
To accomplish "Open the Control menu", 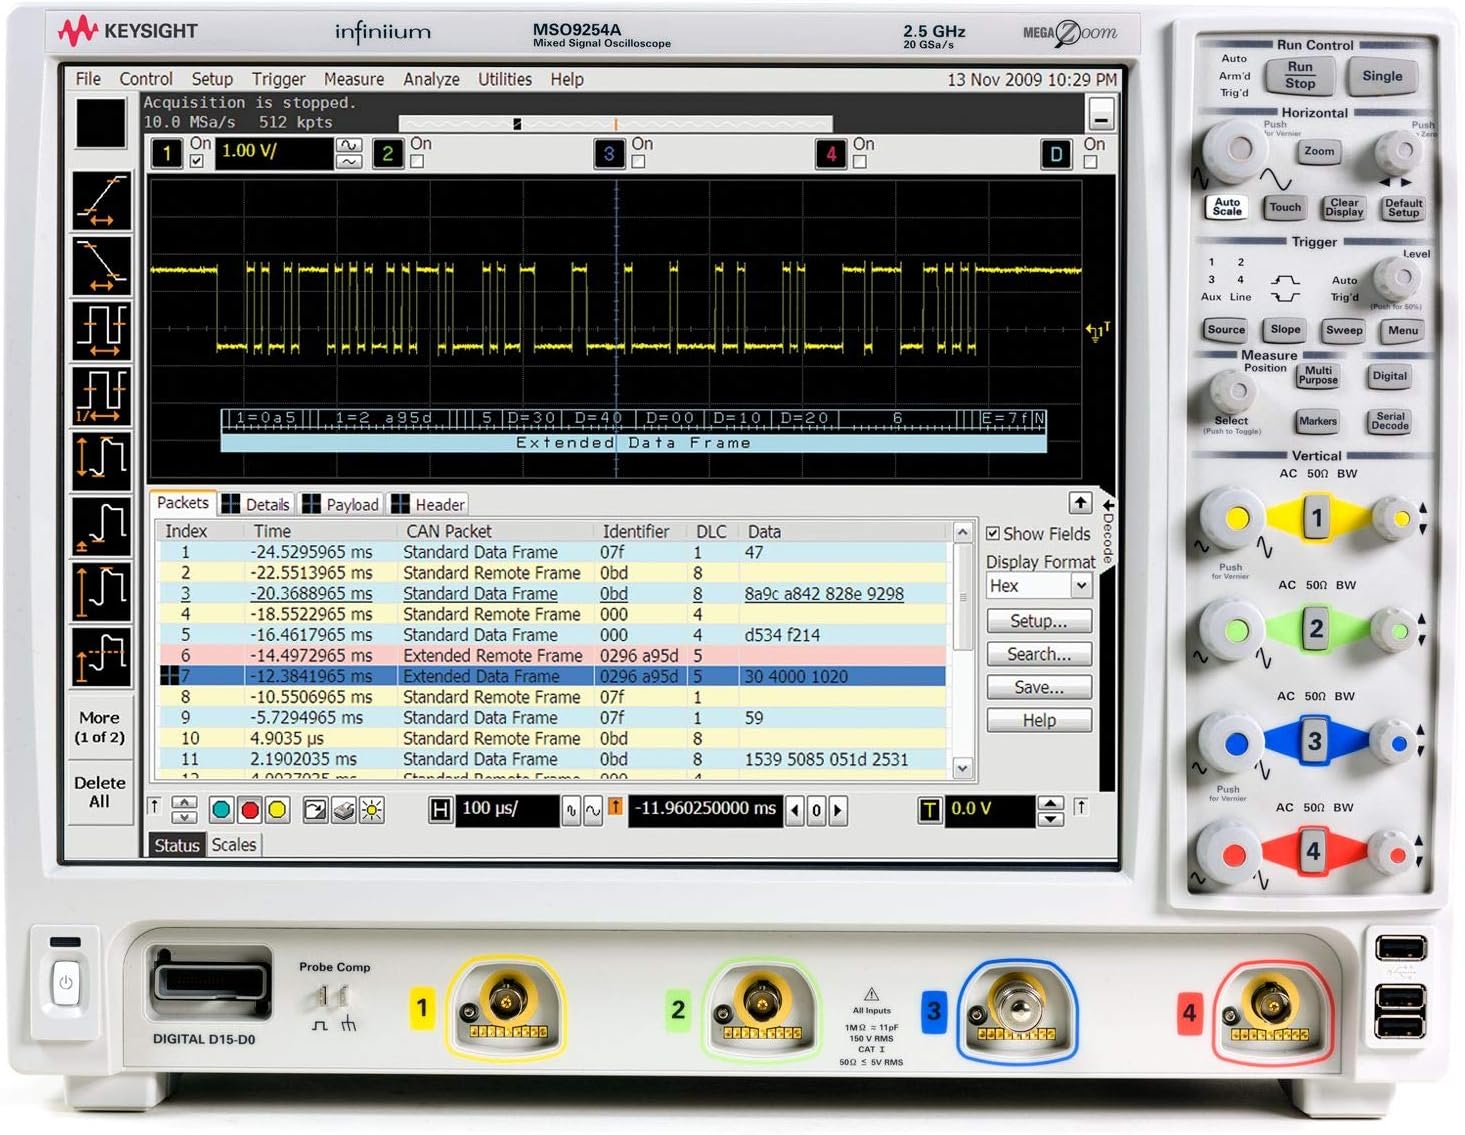I will 146,79.
